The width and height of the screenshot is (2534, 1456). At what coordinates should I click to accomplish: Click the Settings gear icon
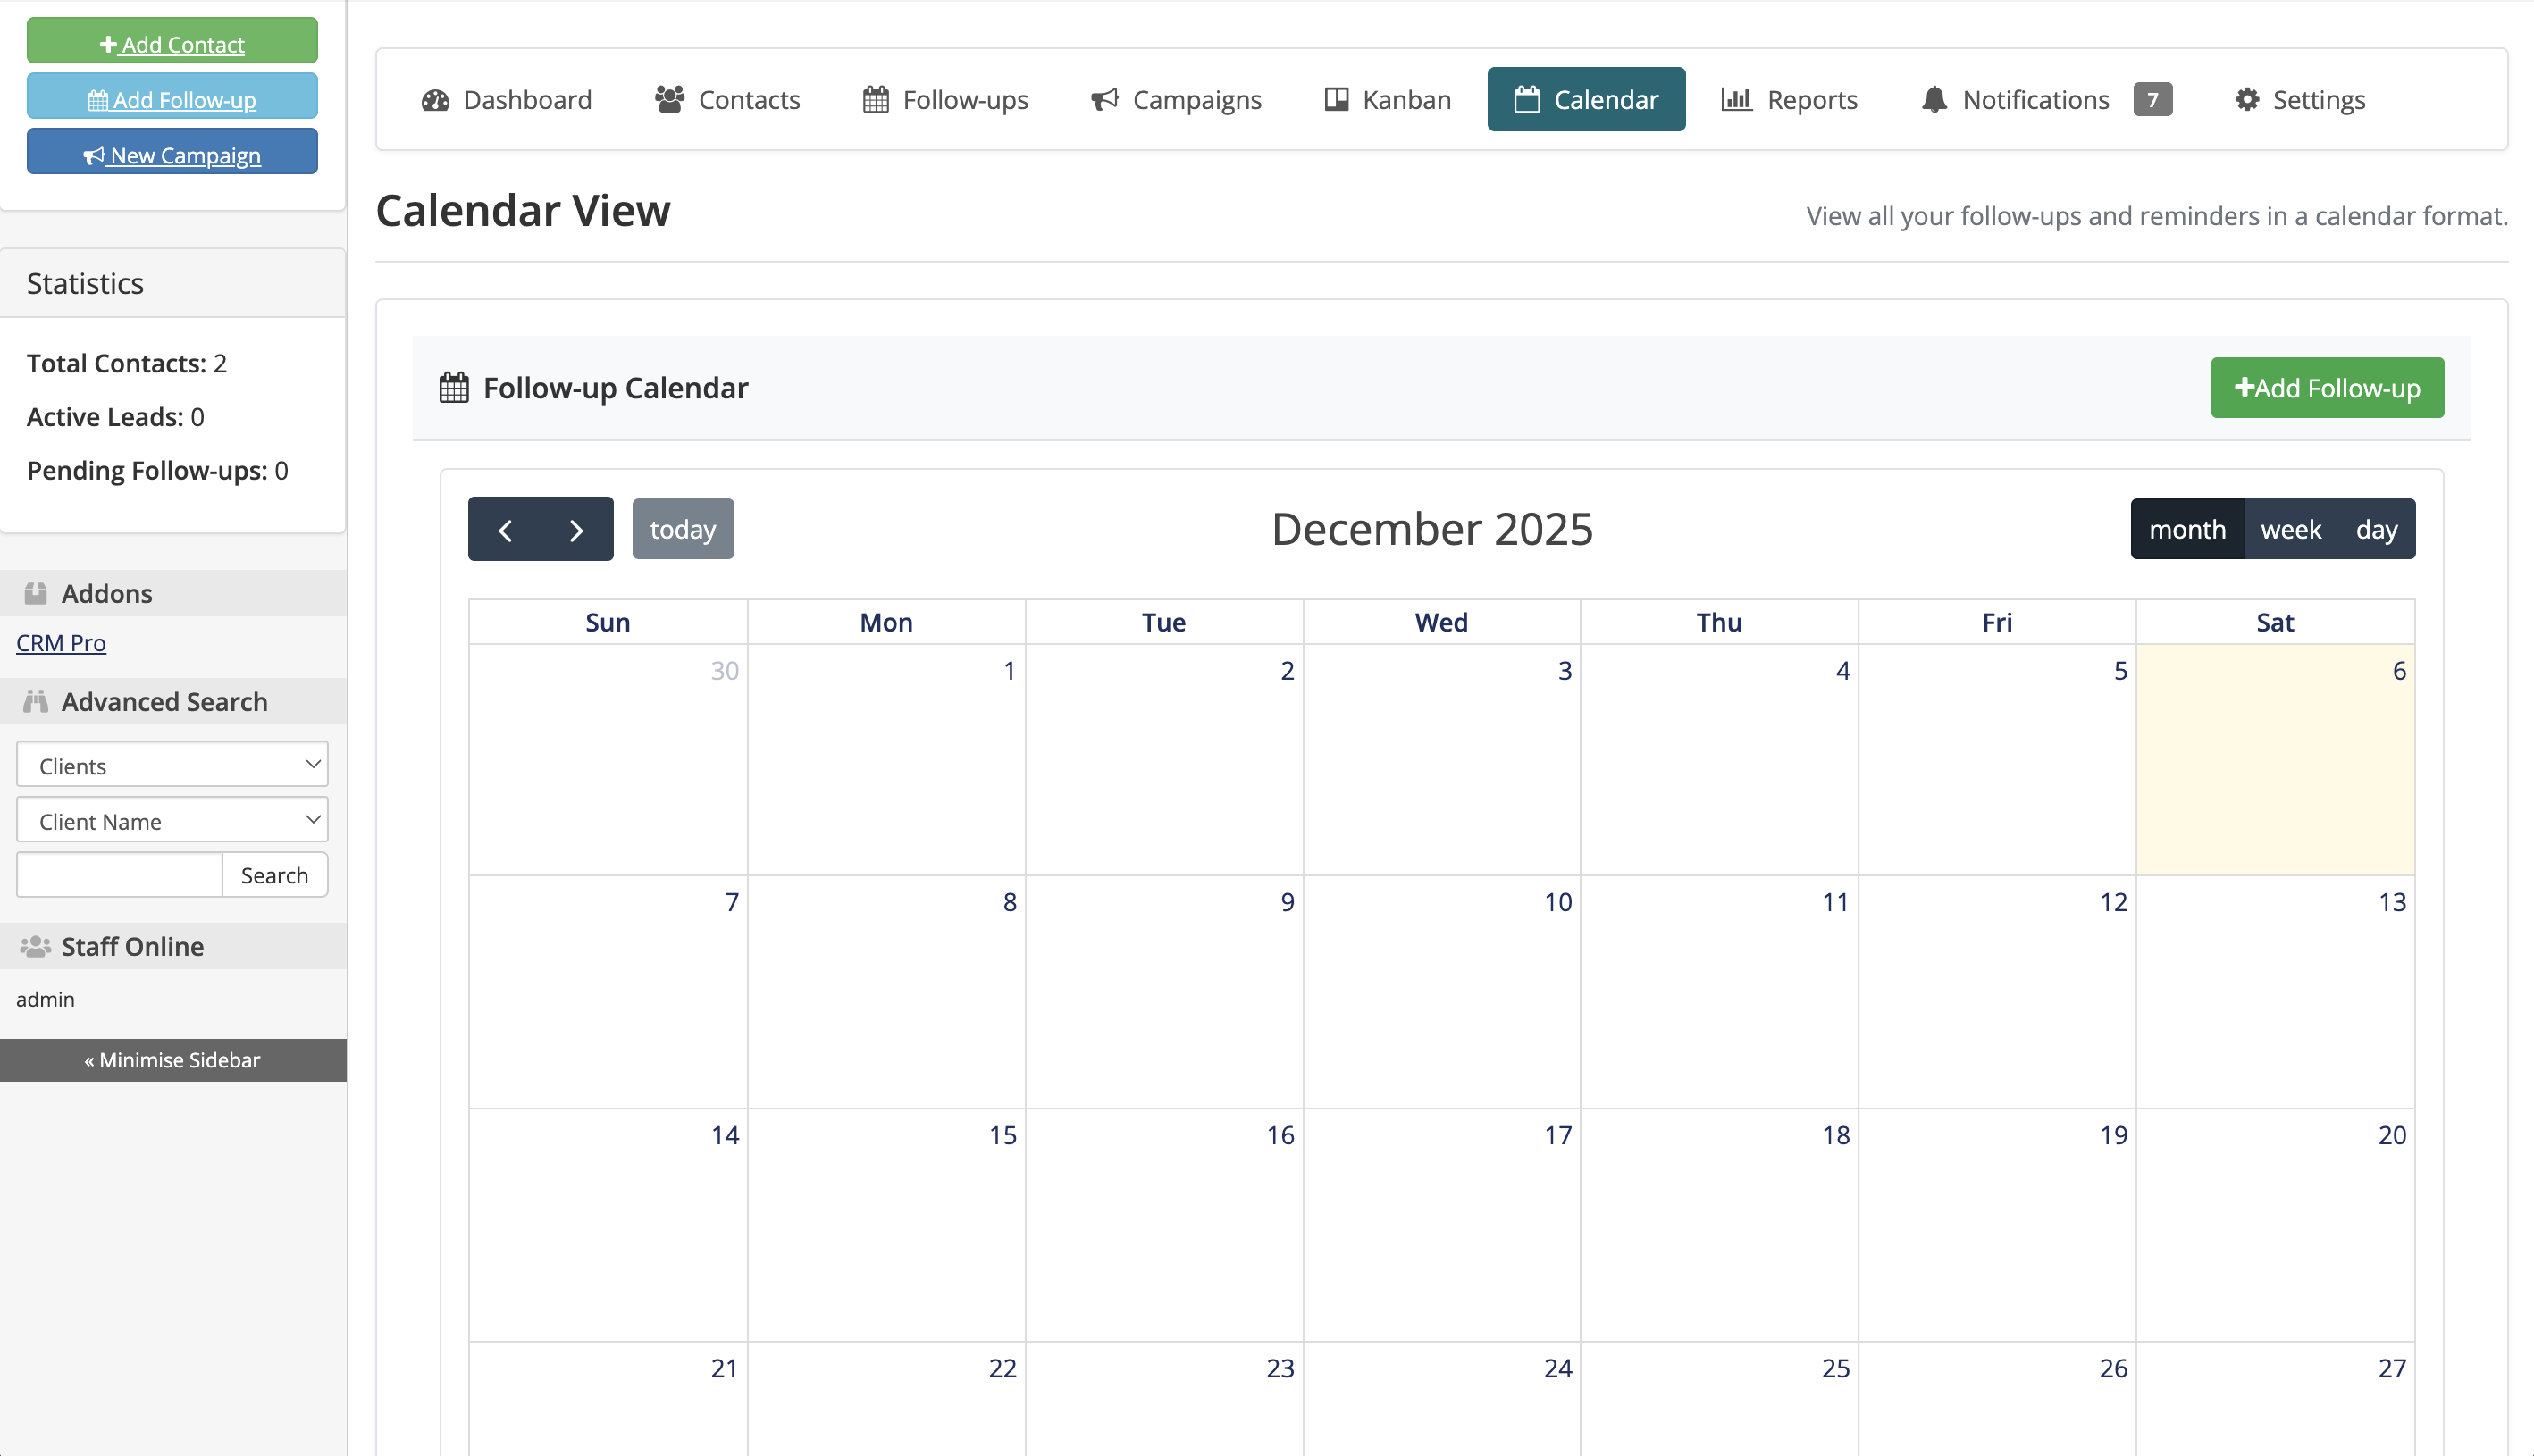(2245, 99)
